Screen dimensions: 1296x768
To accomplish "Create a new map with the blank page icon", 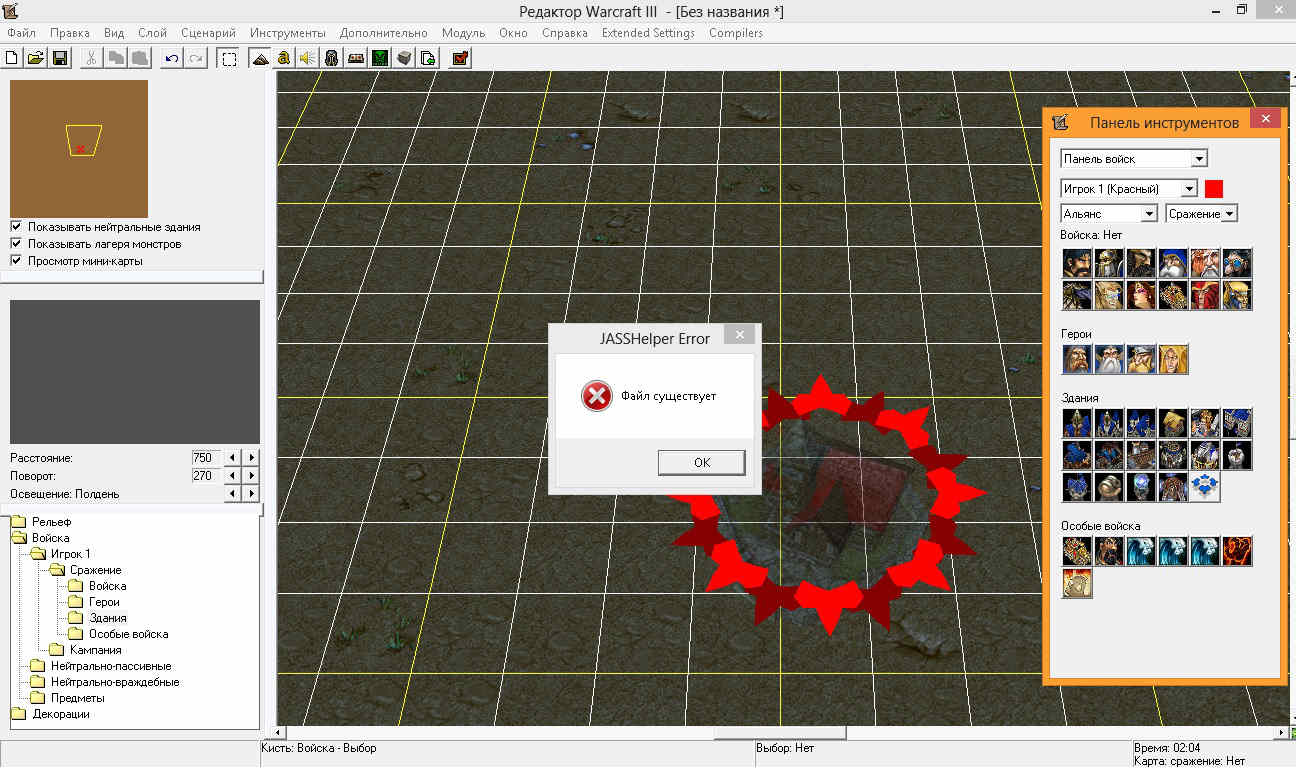I will click(12, 58).
